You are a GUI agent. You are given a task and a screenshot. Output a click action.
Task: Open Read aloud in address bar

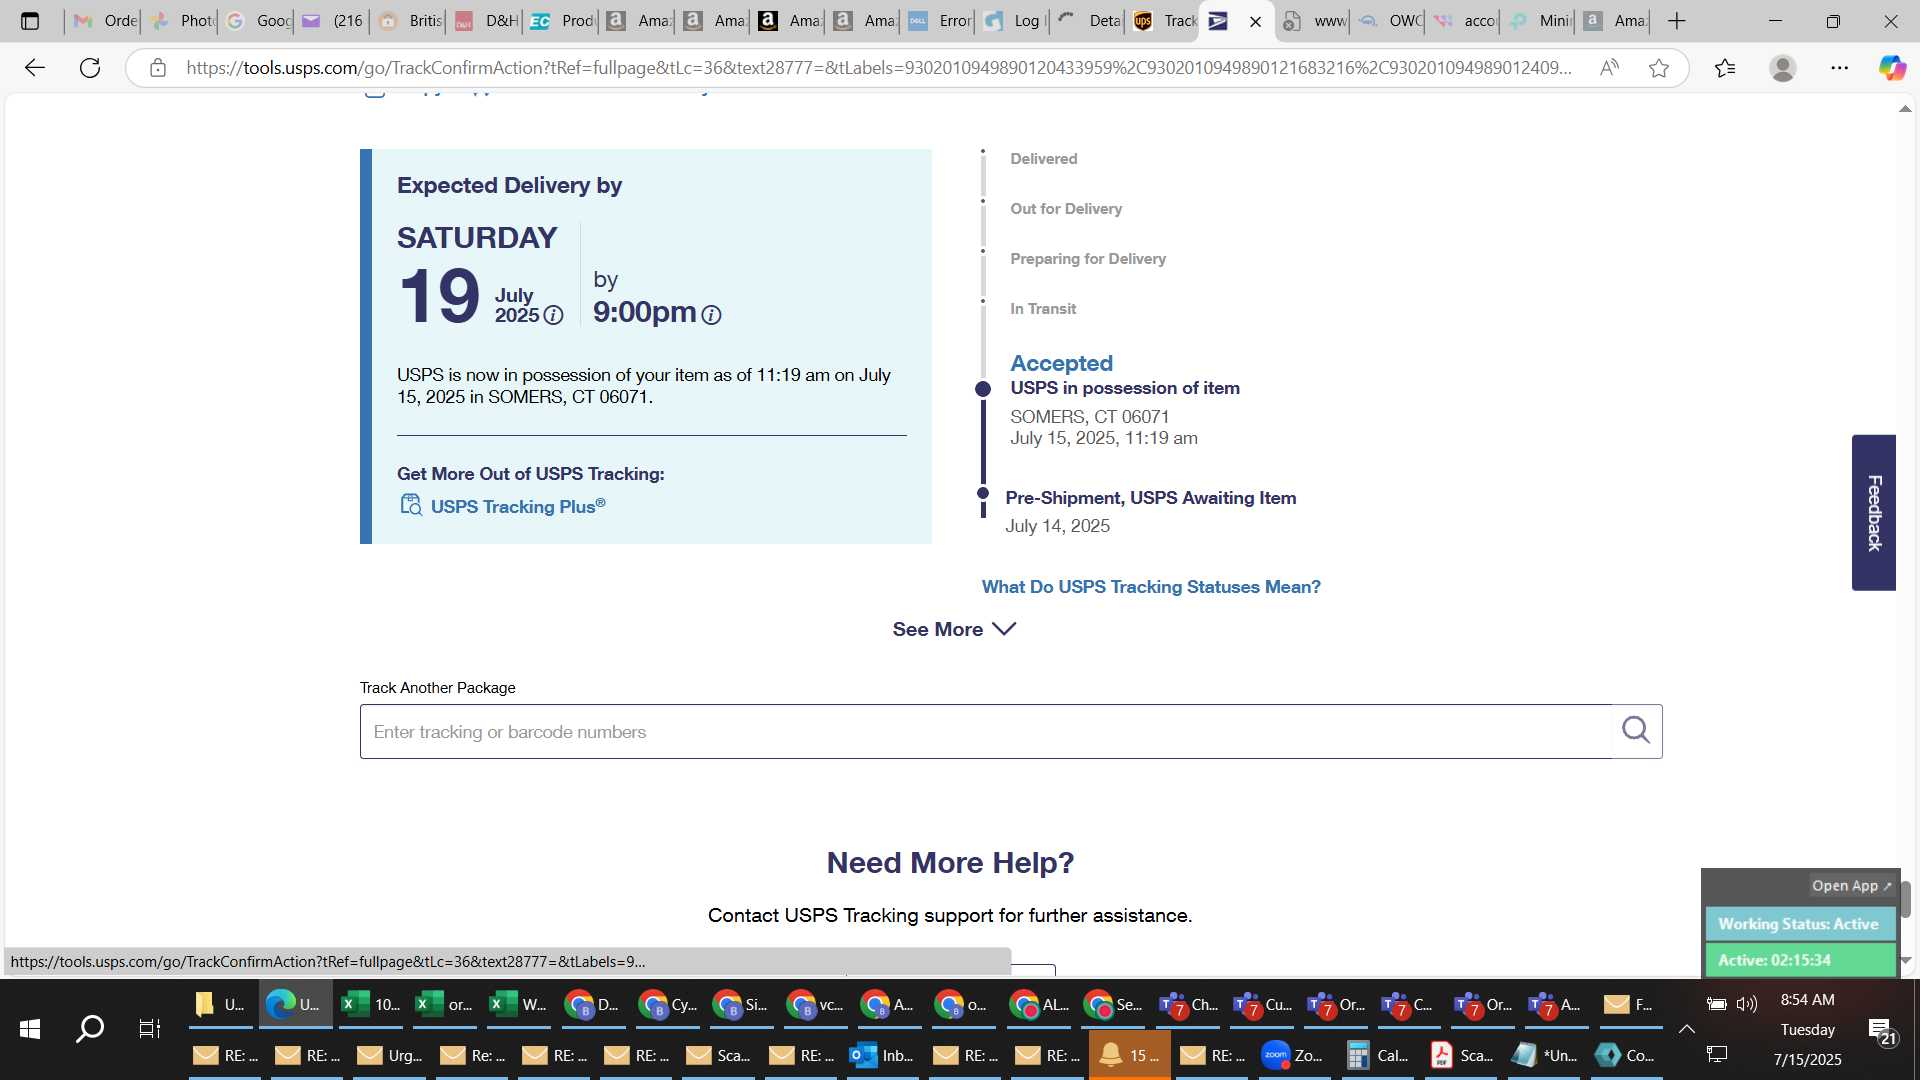[1609, 68]
